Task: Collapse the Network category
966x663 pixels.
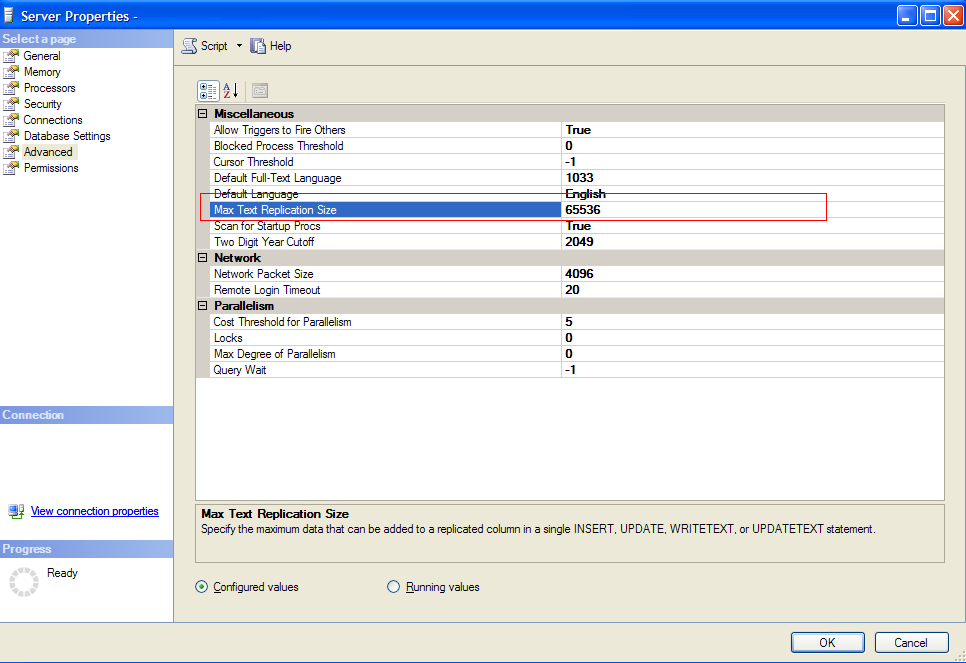Action: coord(203,258)
